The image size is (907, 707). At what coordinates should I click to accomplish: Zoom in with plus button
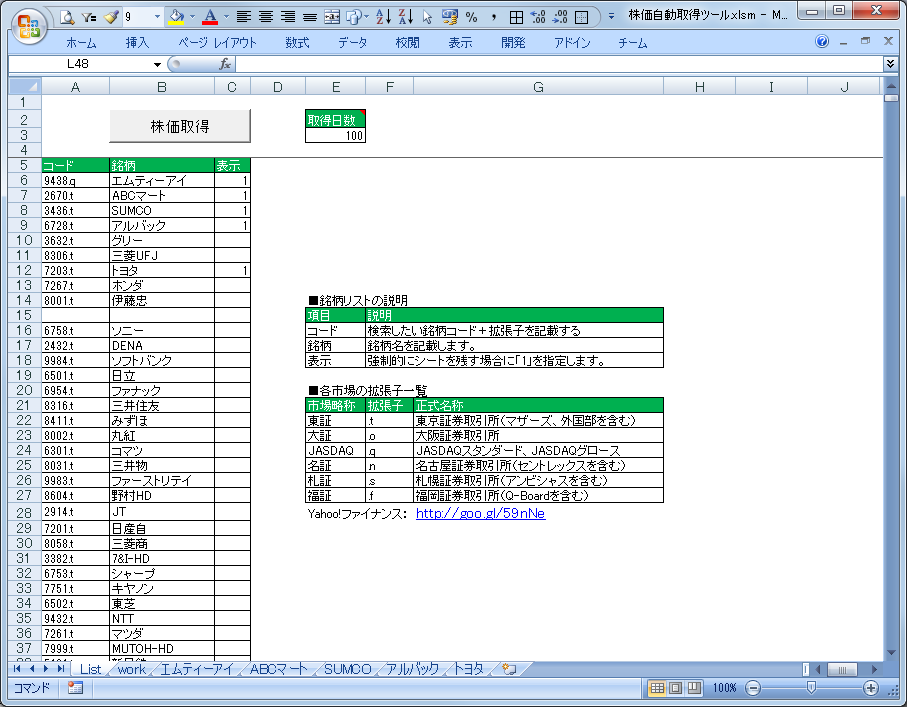[871, 688]
